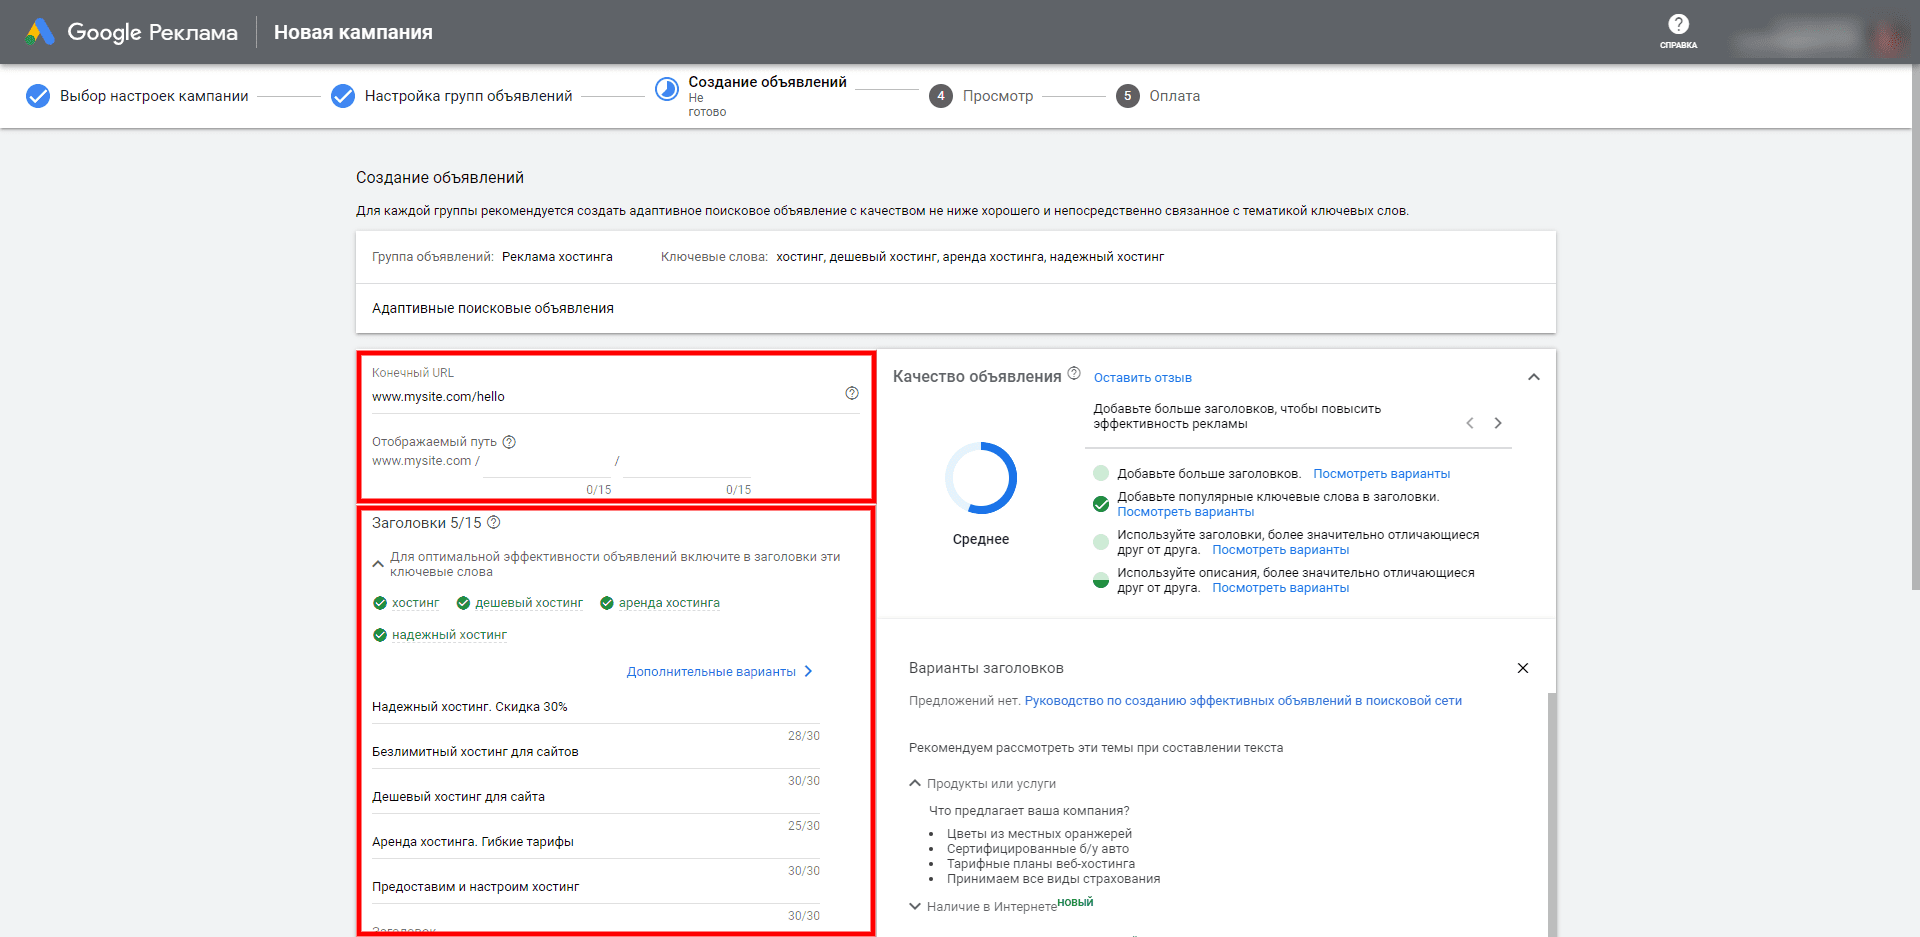Viewport: 1920px width, 937px height.
Task: Open Посмотреть варианты for differing headlines
Action: pos(1280,550)
